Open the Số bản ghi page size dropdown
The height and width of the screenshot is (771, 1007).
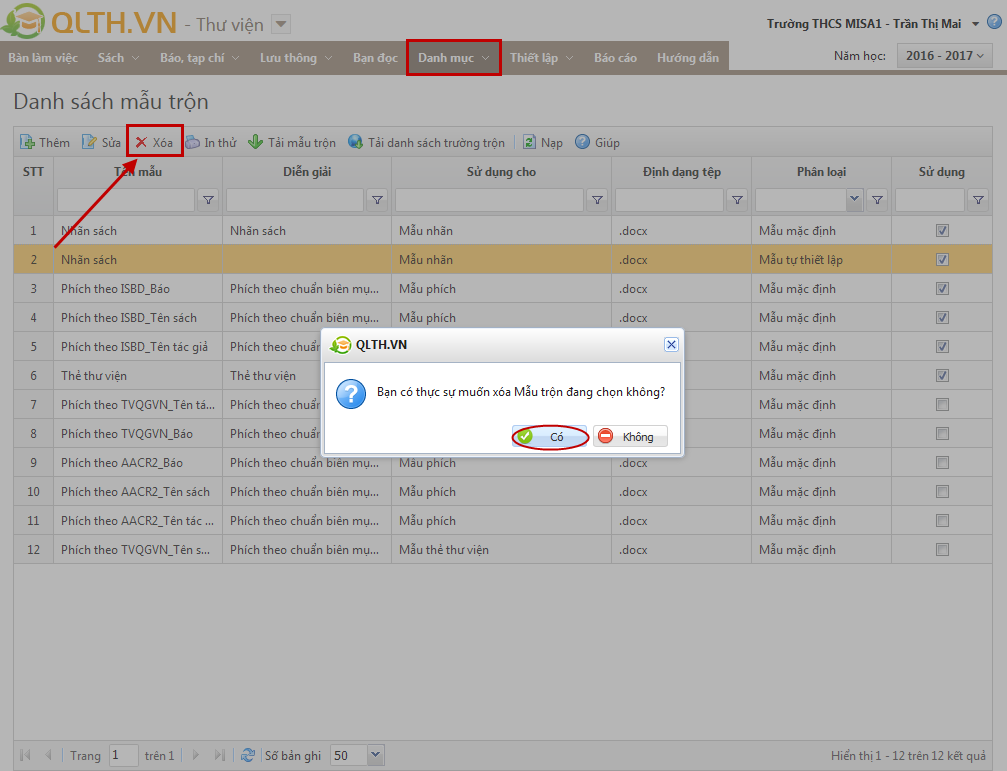pos(376,755)
